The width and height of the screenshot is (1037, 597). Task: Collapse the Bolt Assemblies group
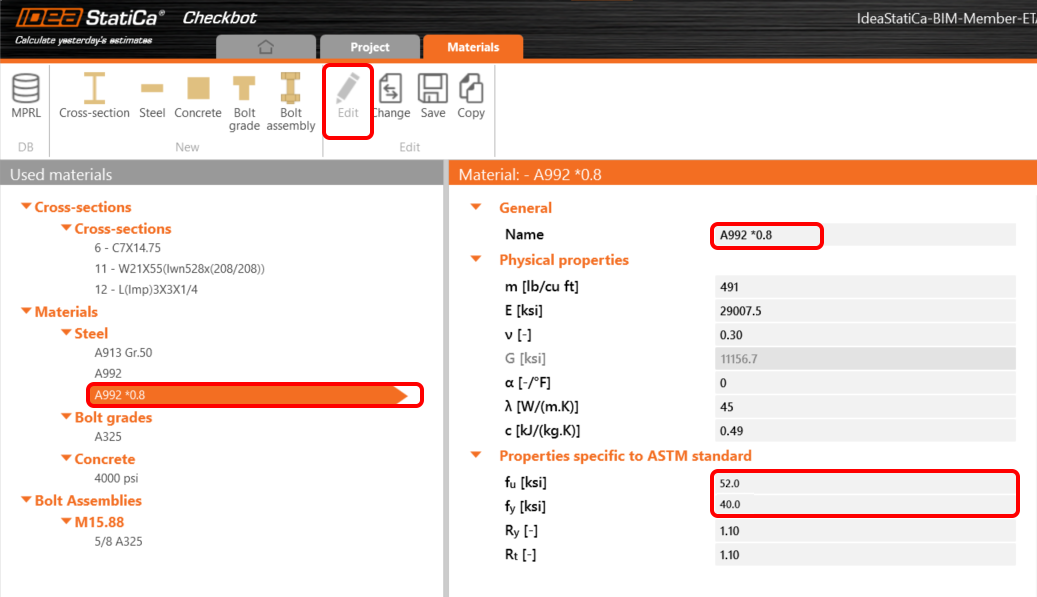point(26,500)
